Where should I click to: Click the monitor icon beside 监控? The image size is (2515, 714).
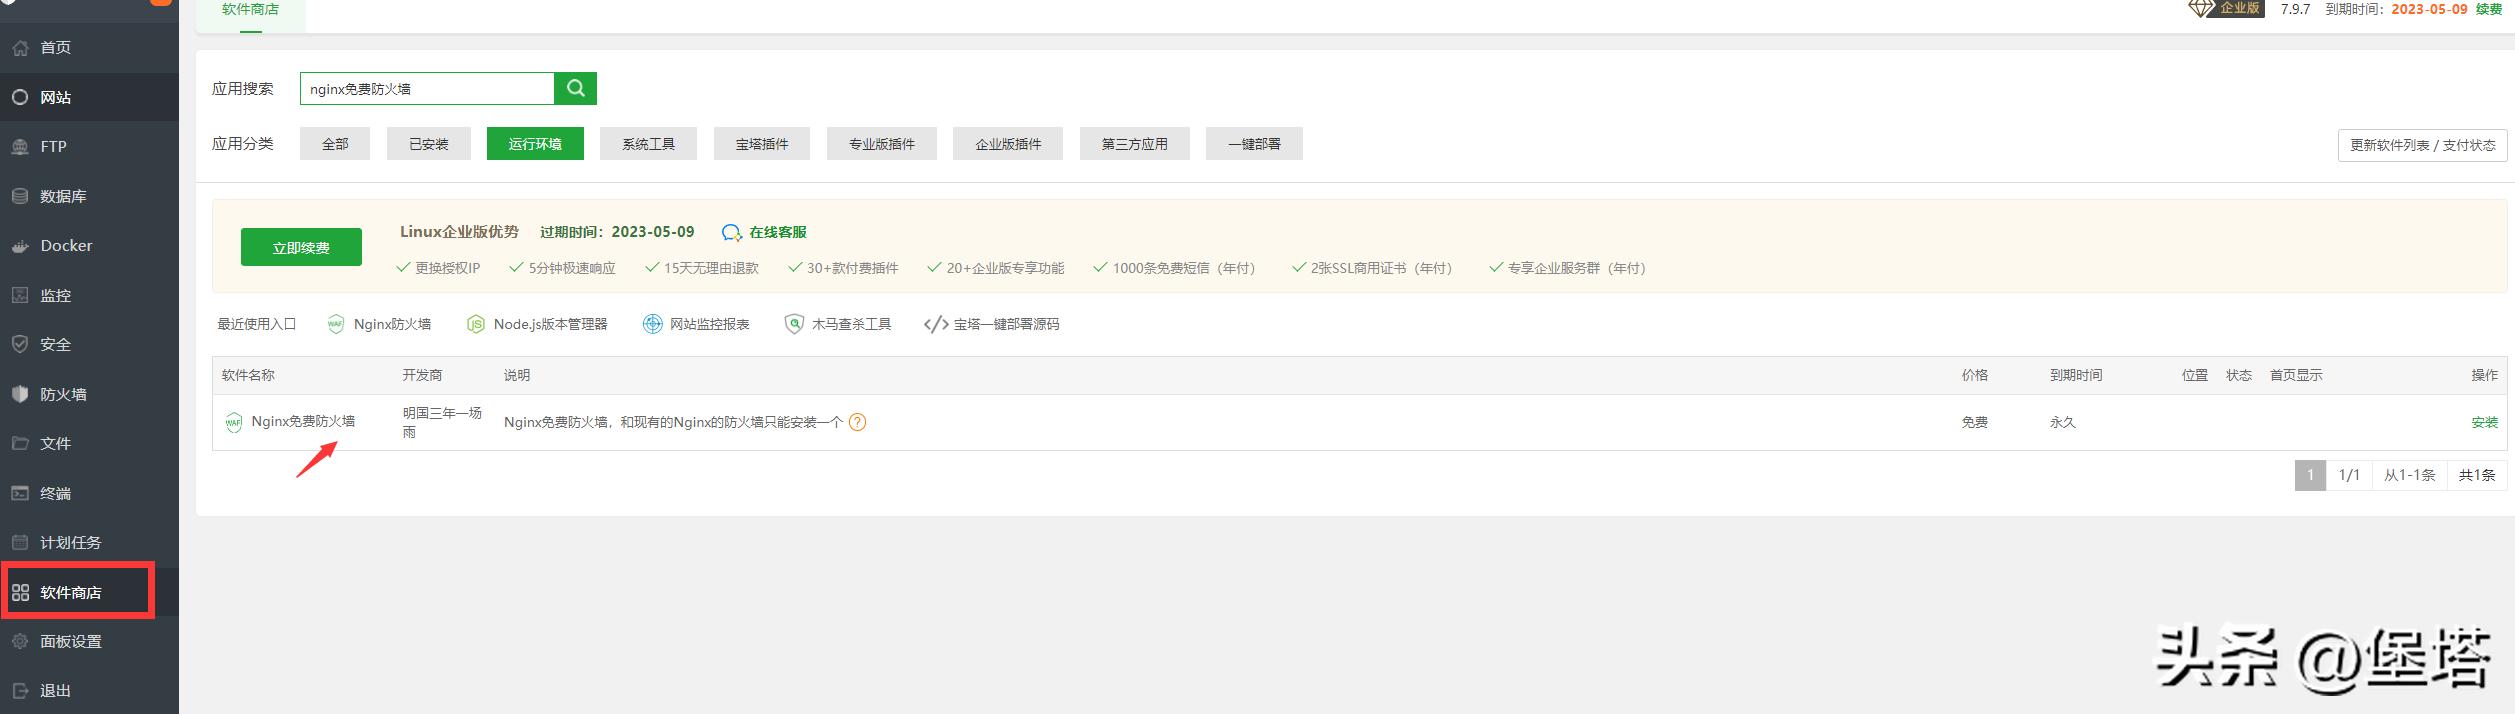[x=20, y=295]
